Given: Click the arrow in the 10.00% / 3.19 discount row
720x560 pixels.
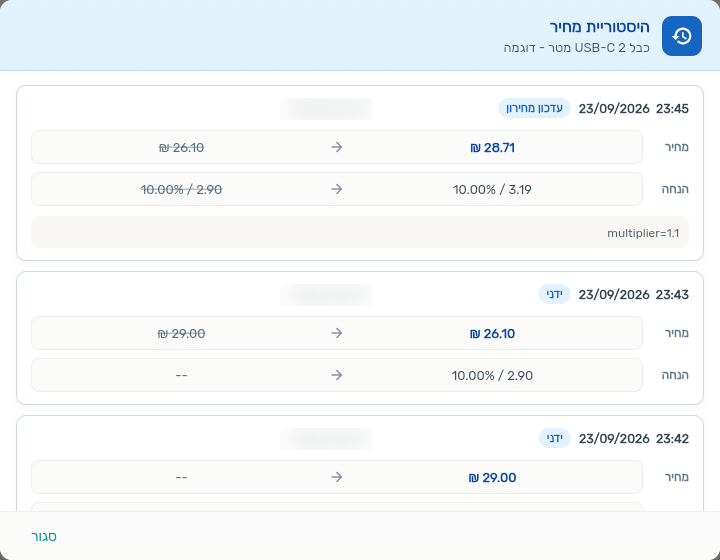Looking at the screenshot, I should 337,189.
